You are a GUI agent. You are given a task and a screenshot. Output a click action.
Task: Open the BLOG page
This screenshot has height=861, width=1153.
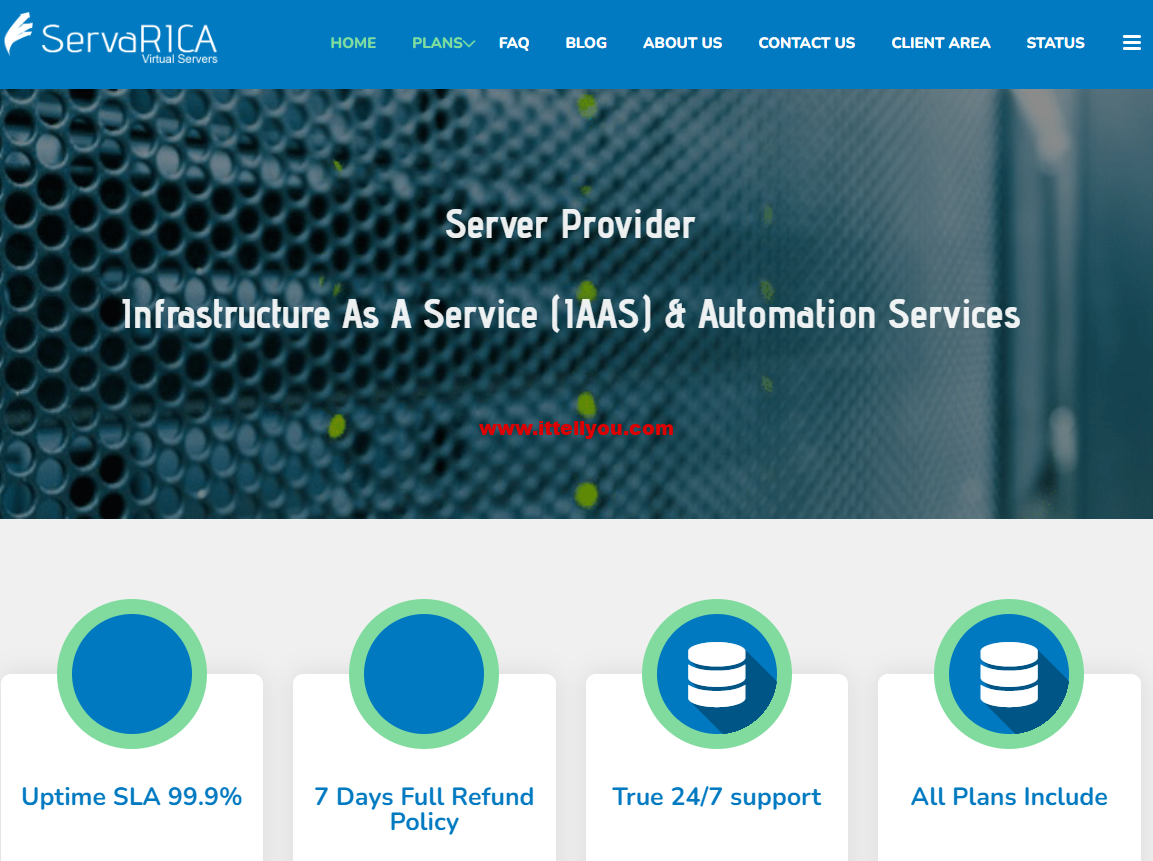pos(586,42)
